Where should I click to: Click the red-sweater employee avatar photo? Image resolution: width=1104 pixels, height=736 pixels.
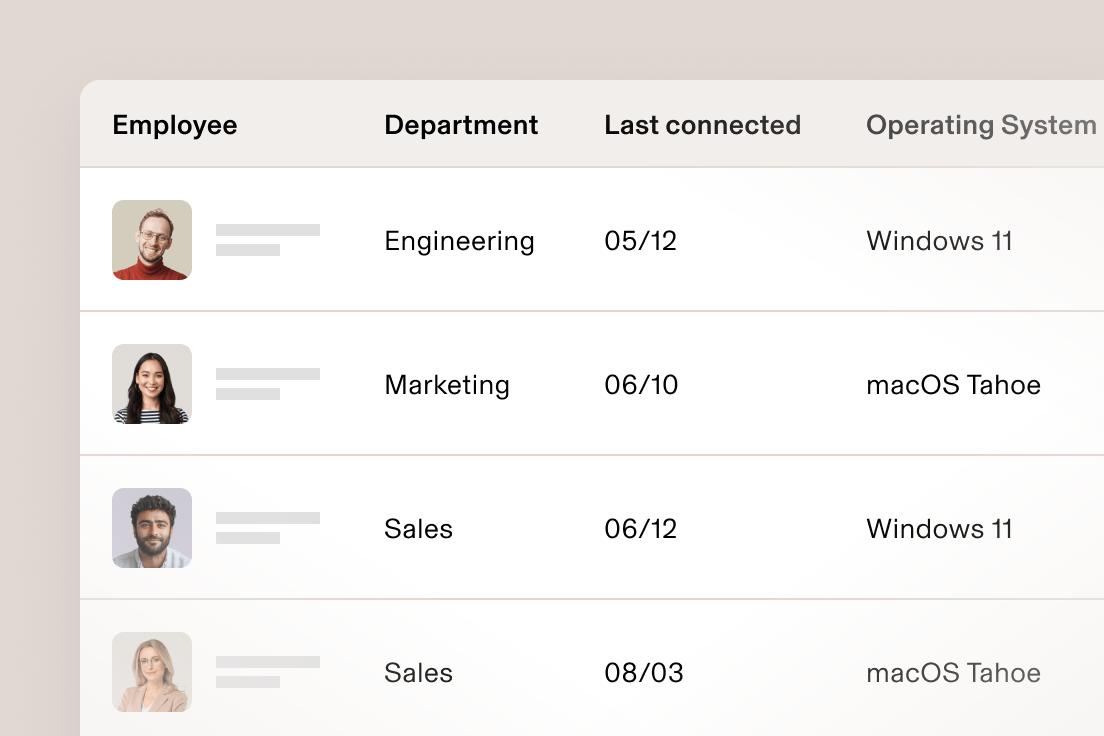click(x=151, y=240)
